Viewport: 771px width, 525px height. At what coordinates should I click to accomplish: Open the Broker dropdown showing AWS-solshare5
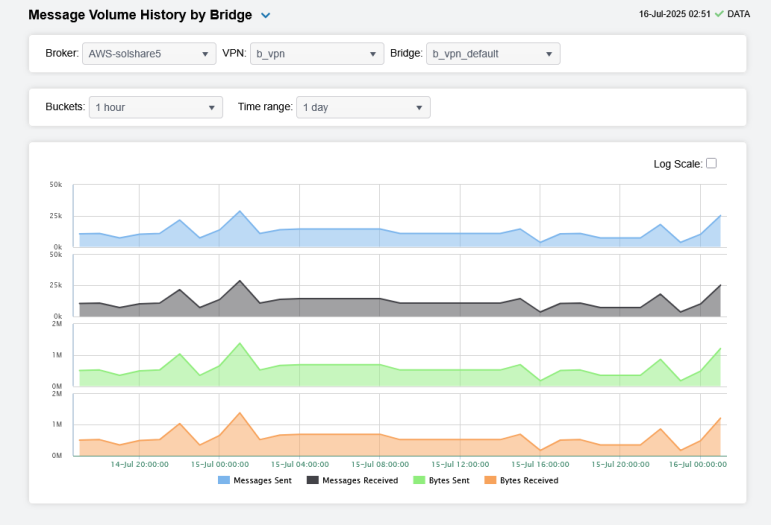(x=150, y=53)
